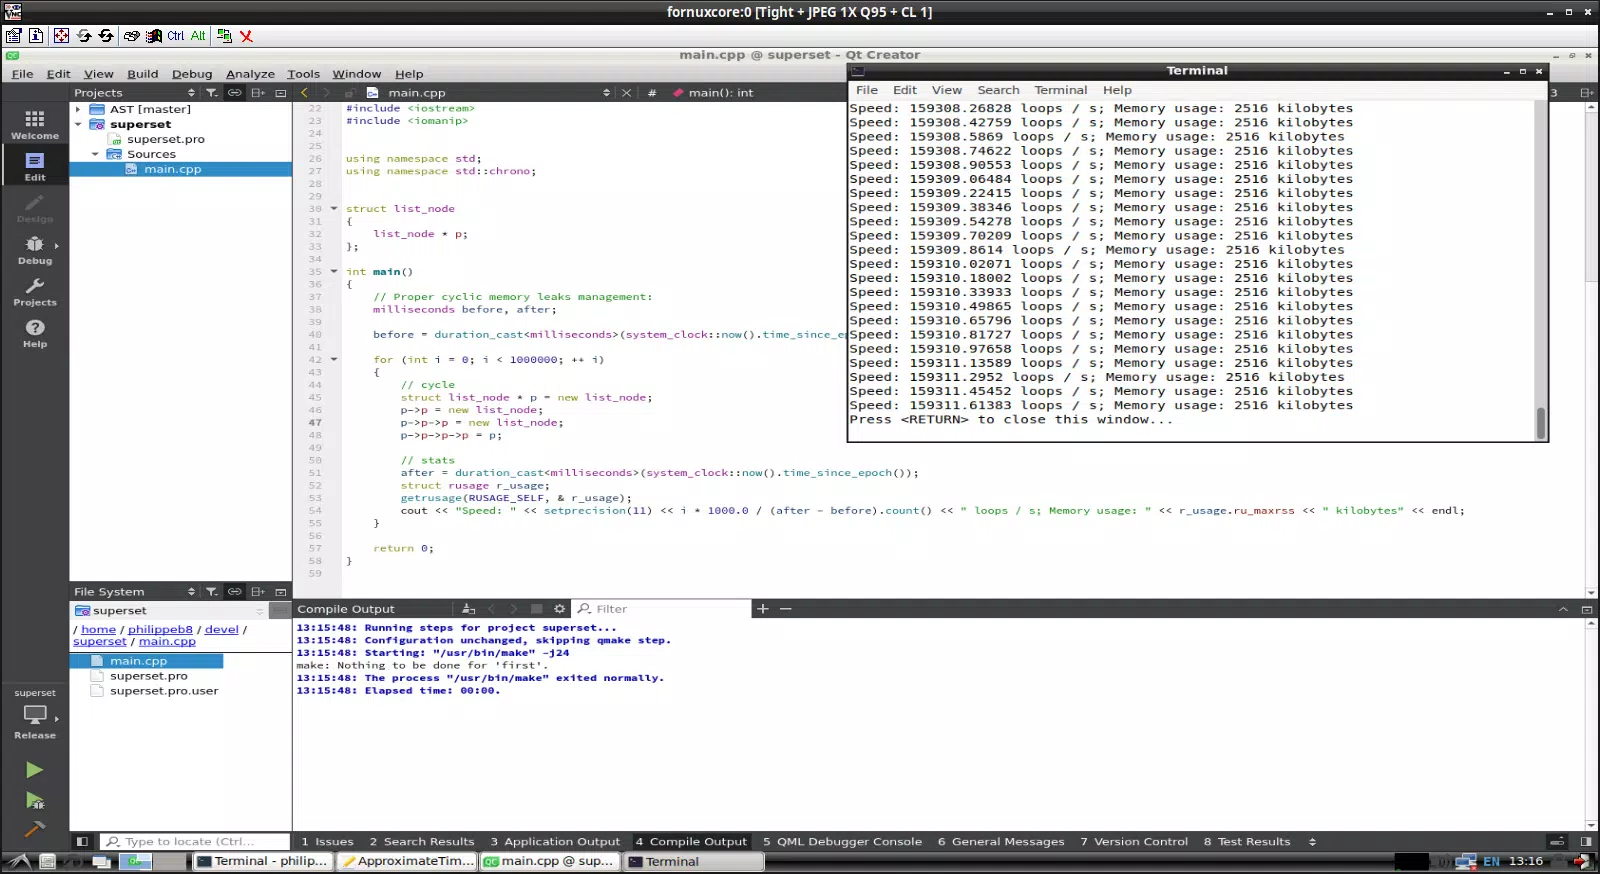Screen dimensions: 1600x874
Task: Focus the Type to locate field
Action: pos(195,842)
